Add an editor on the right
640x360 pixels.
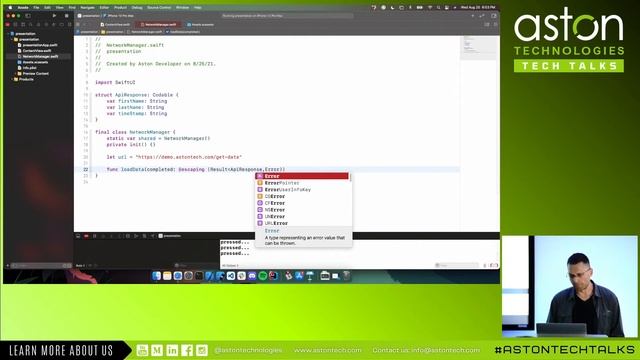(x=495, y=24)
